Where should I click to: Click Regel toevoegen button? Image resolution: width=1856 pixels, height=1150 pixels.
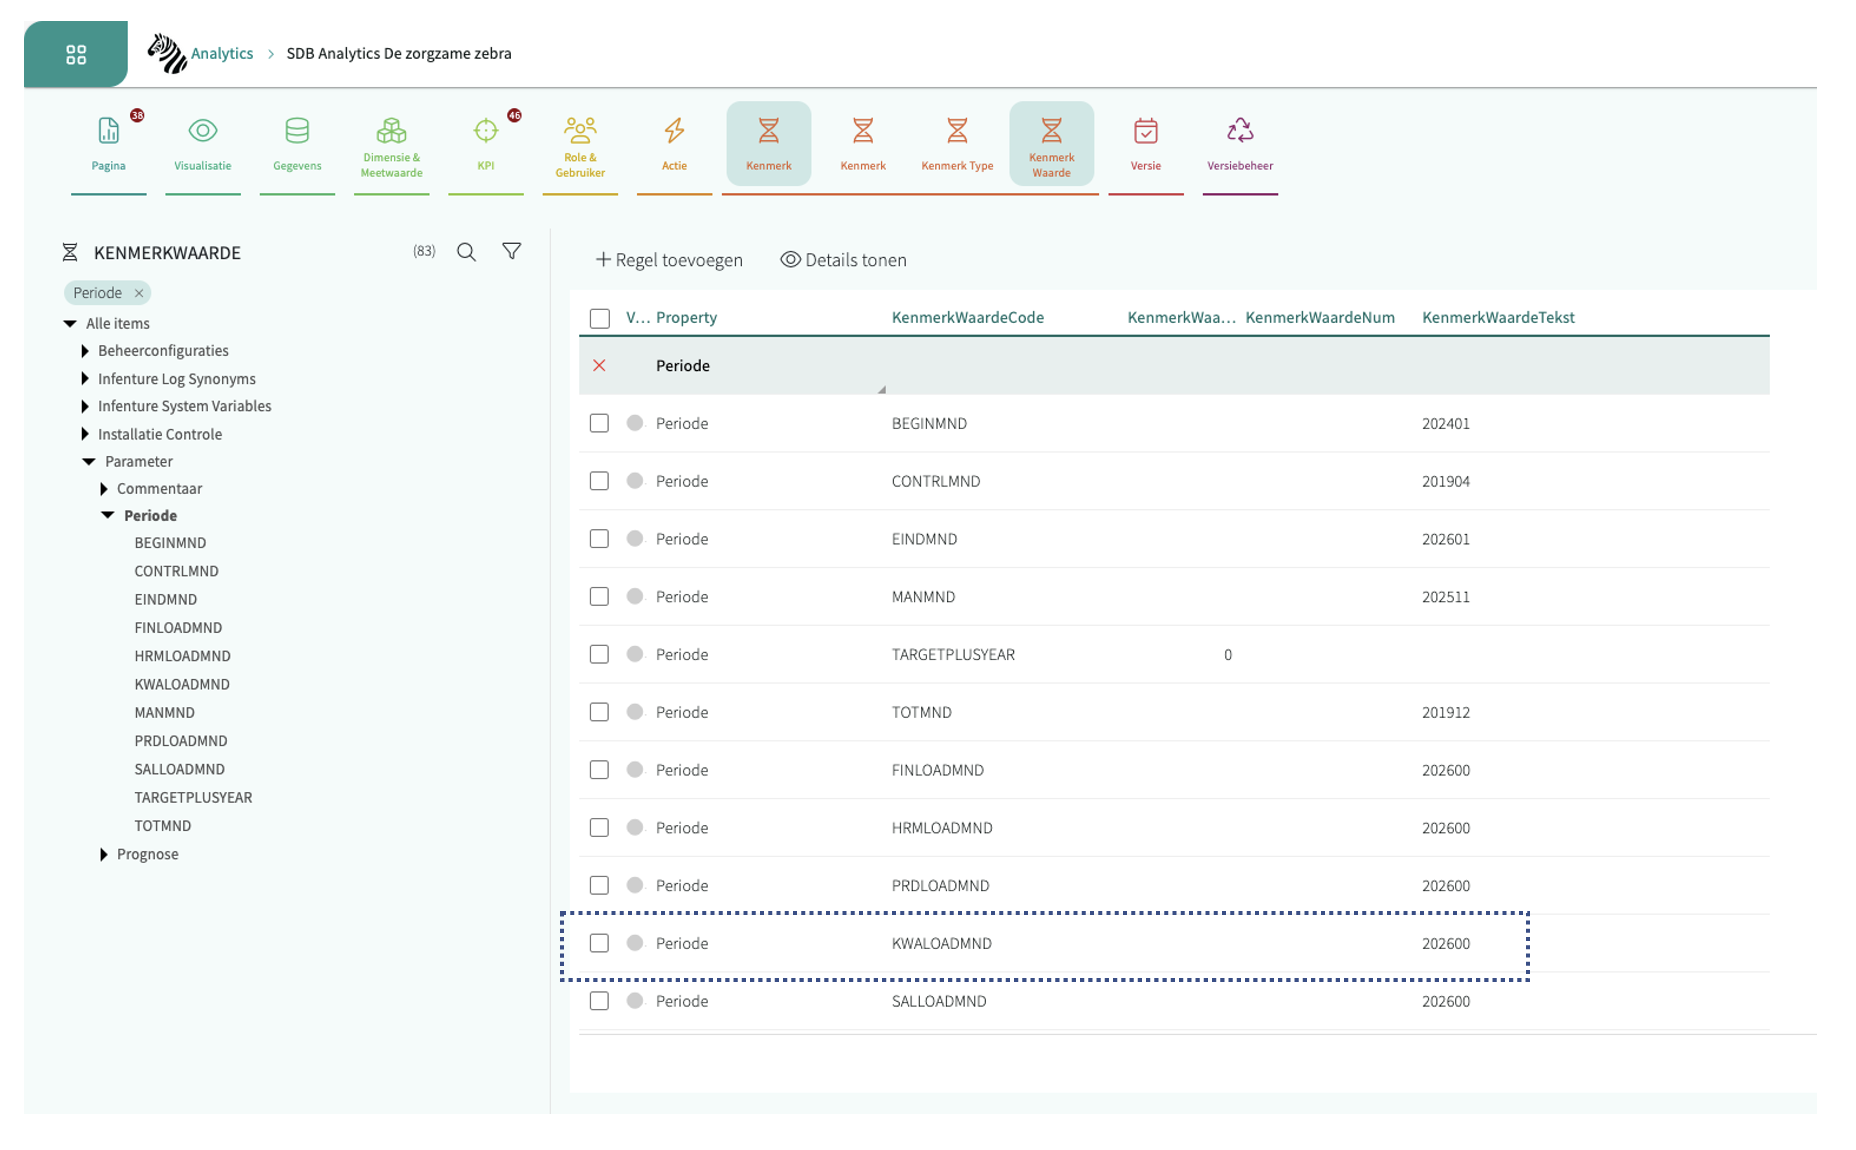[669, 260]
